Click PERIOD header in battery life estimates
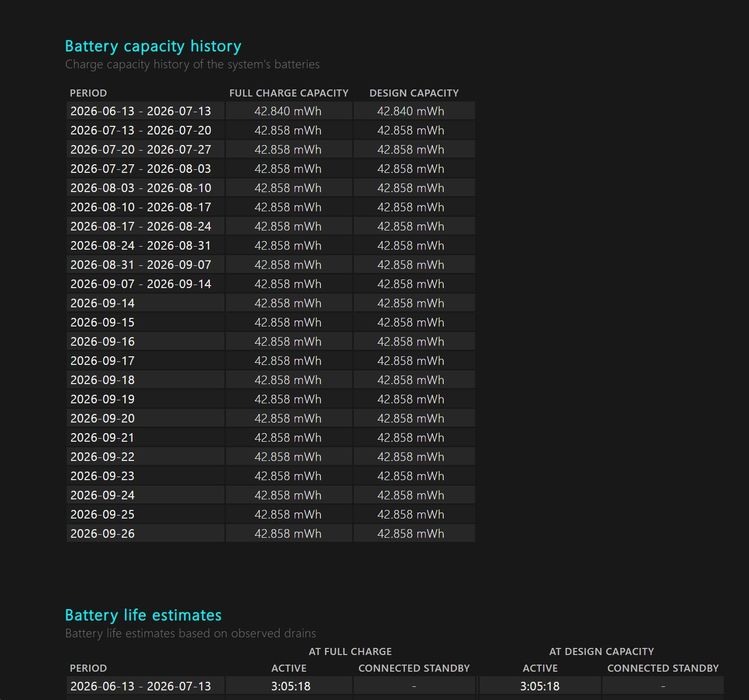Viewport: 749px width, 700px height. [88, 668]
